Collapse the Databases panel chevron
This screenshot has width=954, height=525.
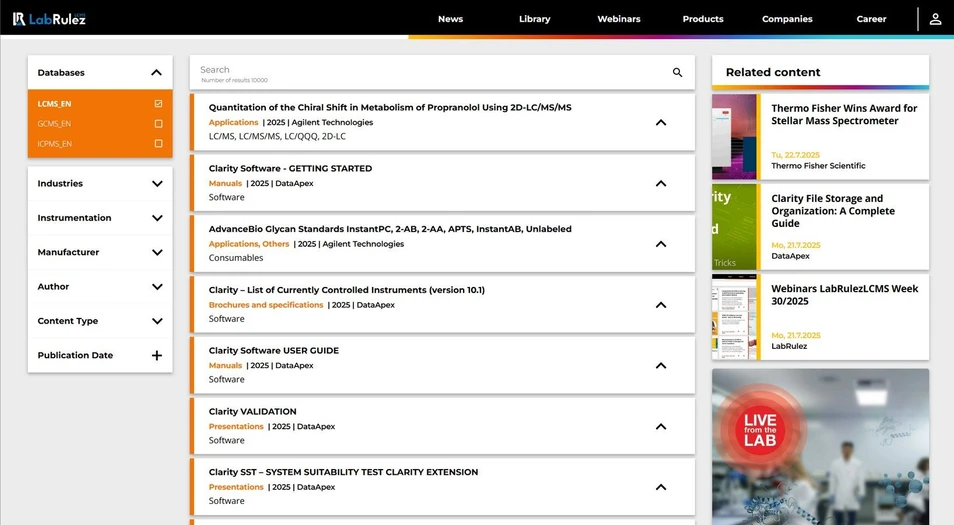pos(157,72)
